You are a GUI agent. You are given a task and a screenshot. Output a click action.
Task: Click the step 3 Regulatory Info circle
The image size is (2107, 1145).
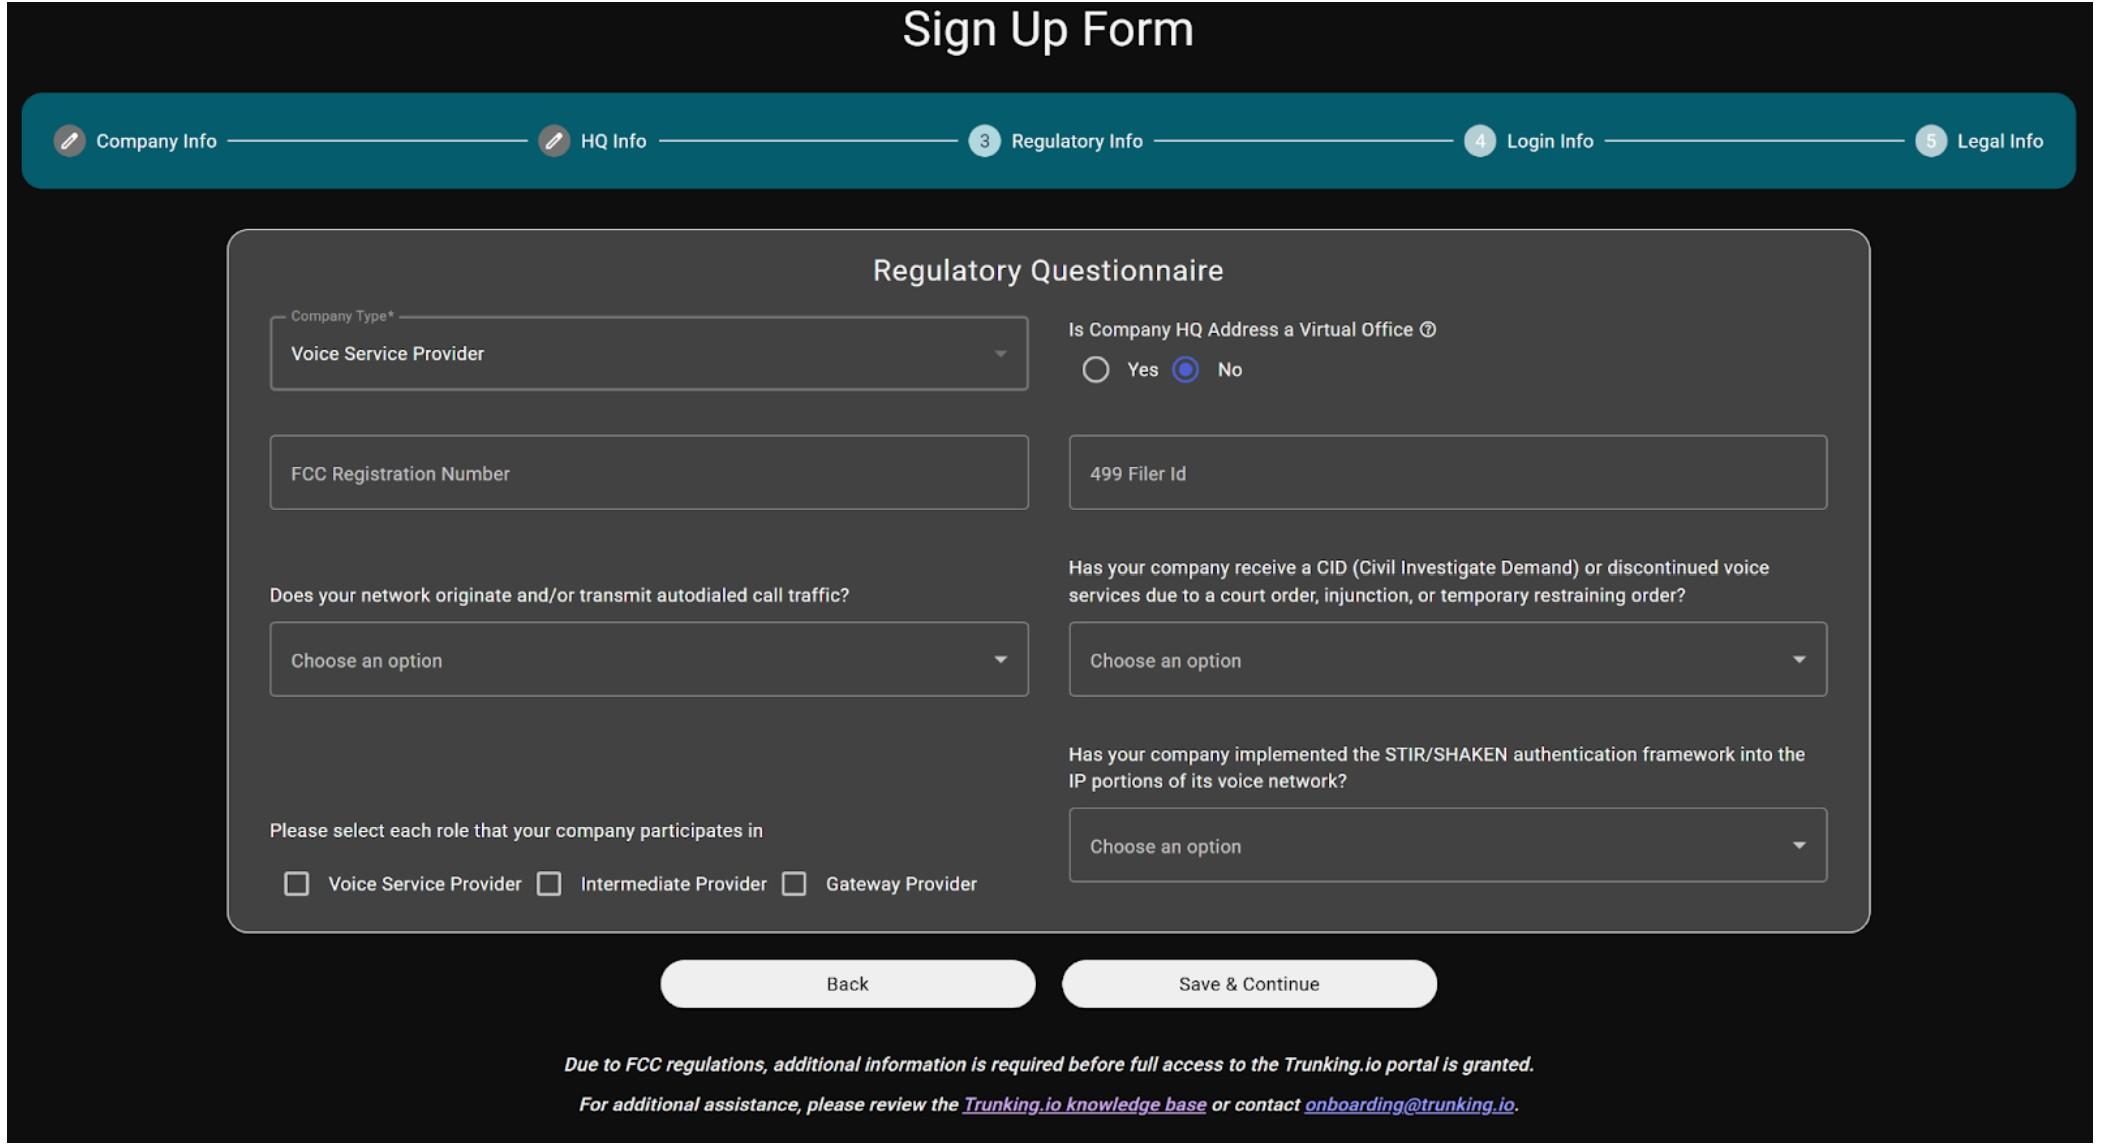[x=984, y=141]
